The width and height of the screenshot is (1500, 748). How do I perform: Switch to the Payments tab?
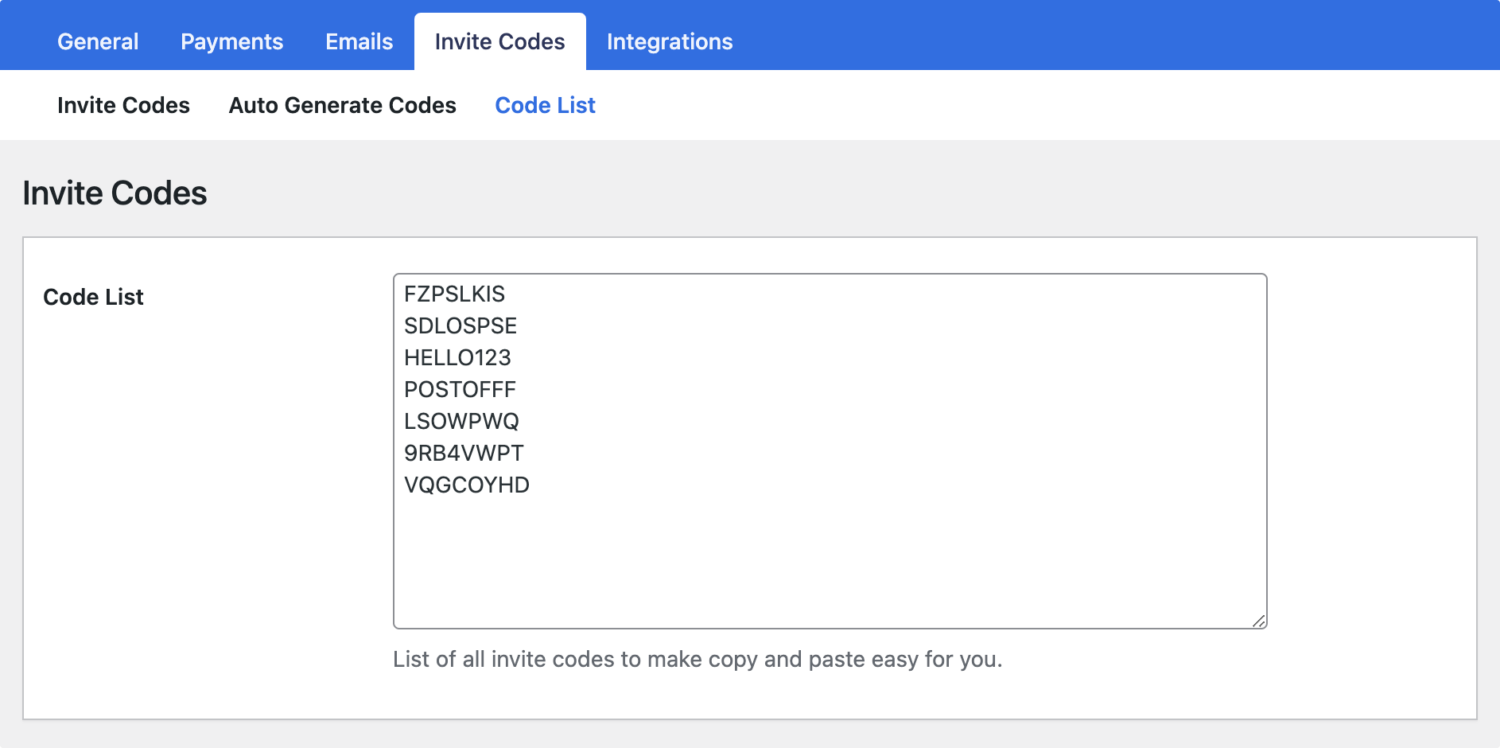[232, 42]
